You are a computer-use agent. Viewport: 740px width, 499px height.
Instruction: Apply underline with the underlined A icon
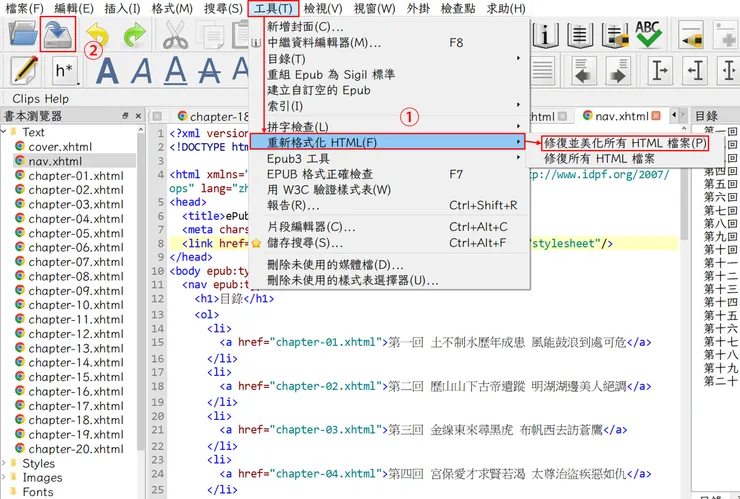[175, 71]
